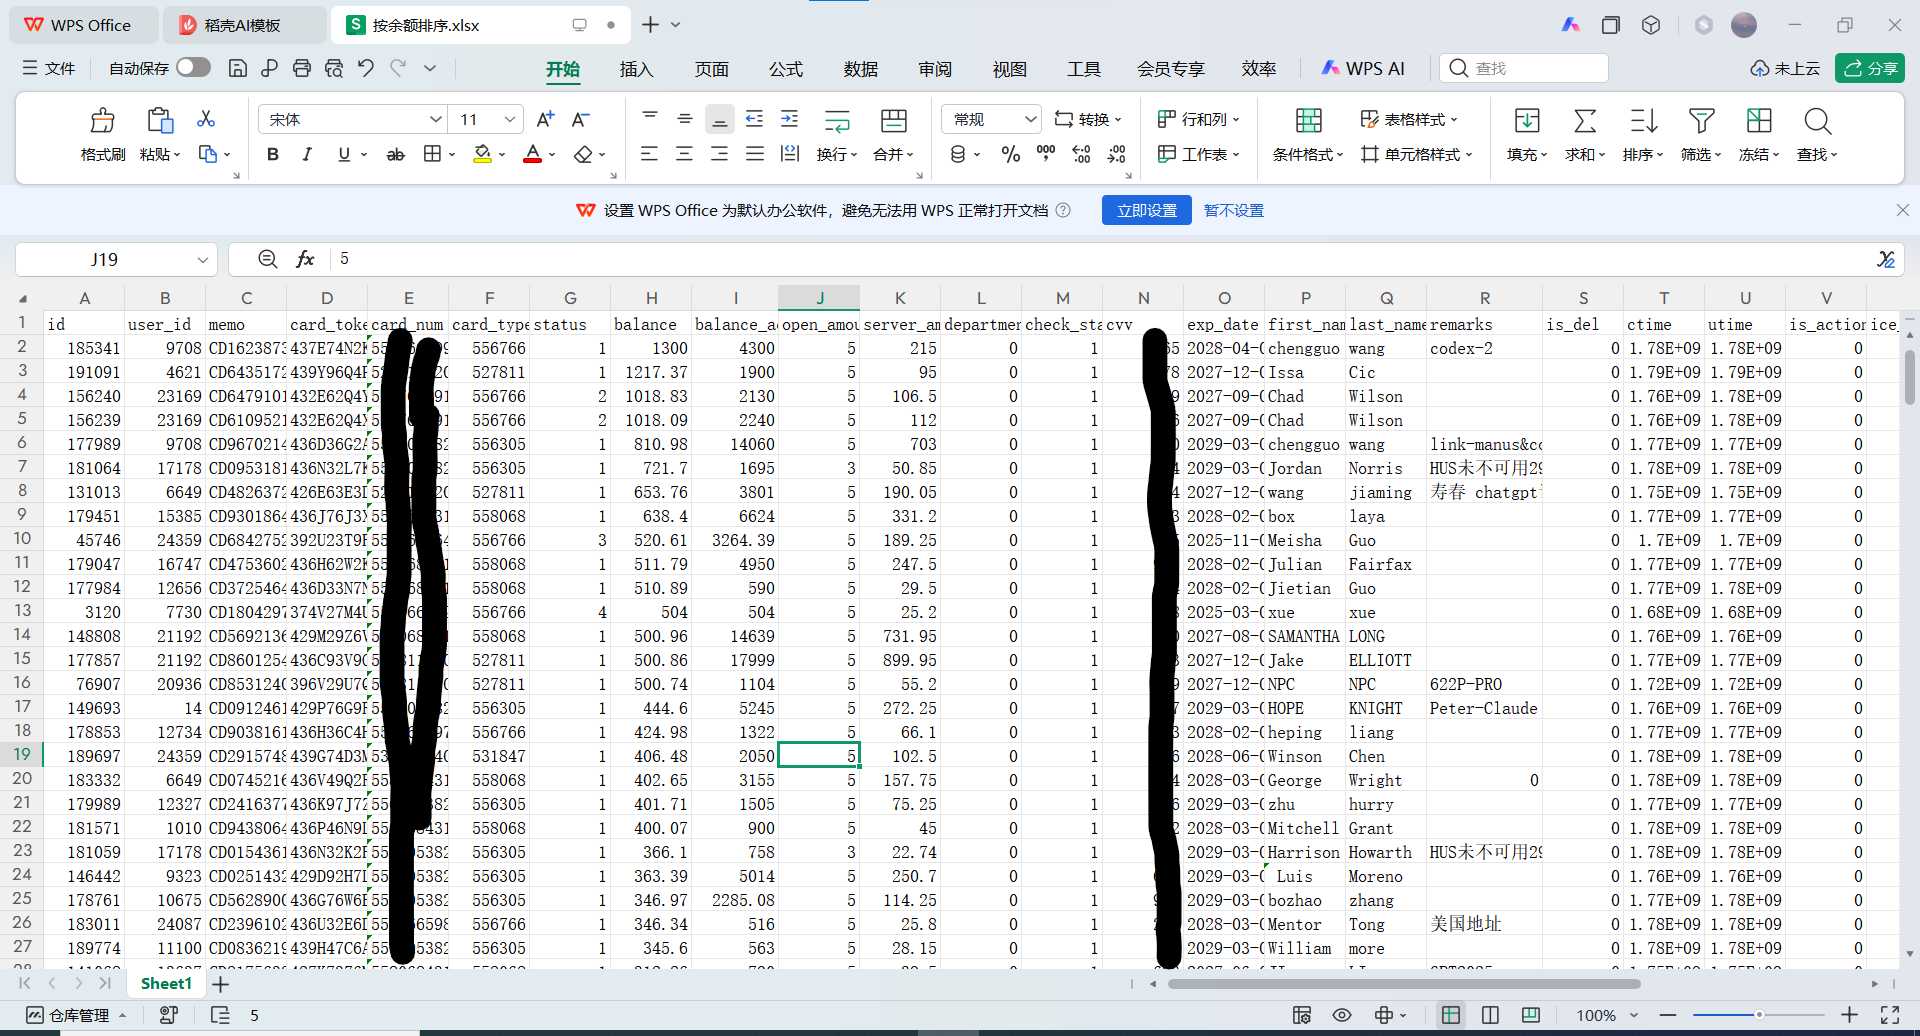
Task: Switch to Page Layout view in status bar
Action: tap(1490, 1015)
